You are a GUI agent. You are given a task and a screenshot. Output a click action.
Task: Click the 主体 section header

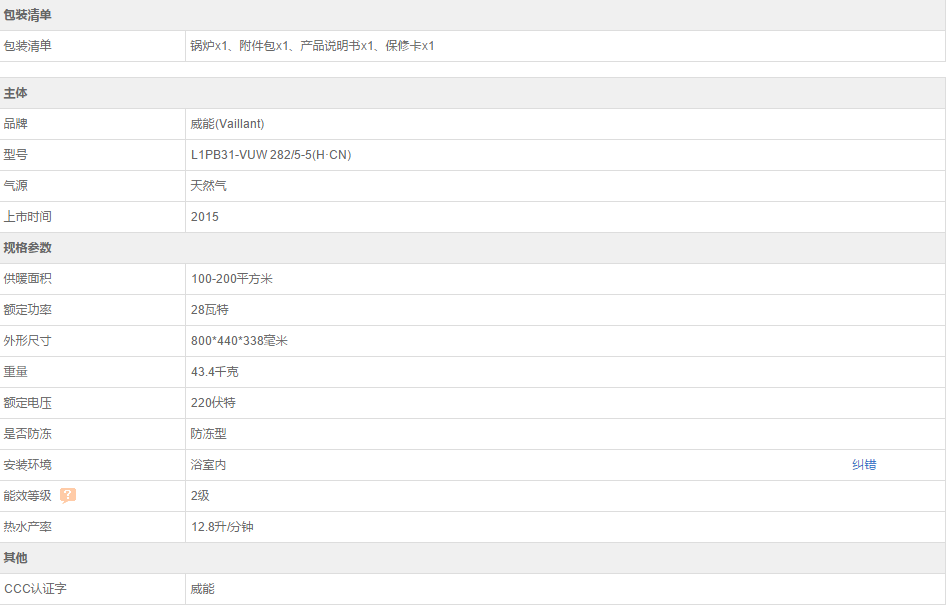point(16,93)
